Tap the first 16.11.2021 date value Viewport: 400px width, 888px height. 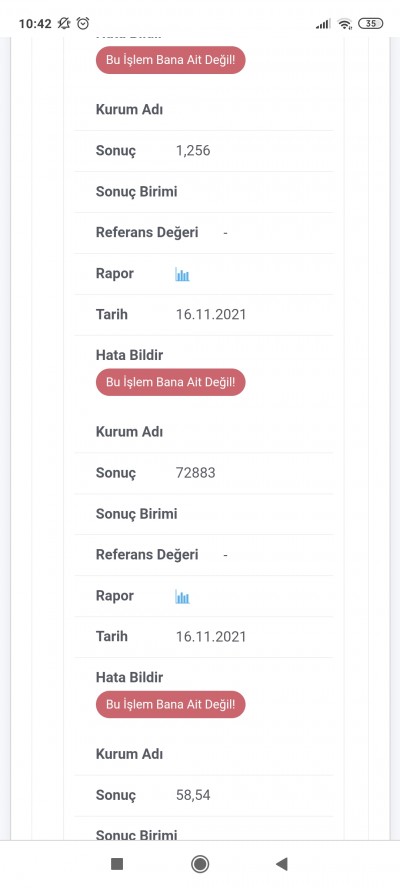click(x=211, y=314)
